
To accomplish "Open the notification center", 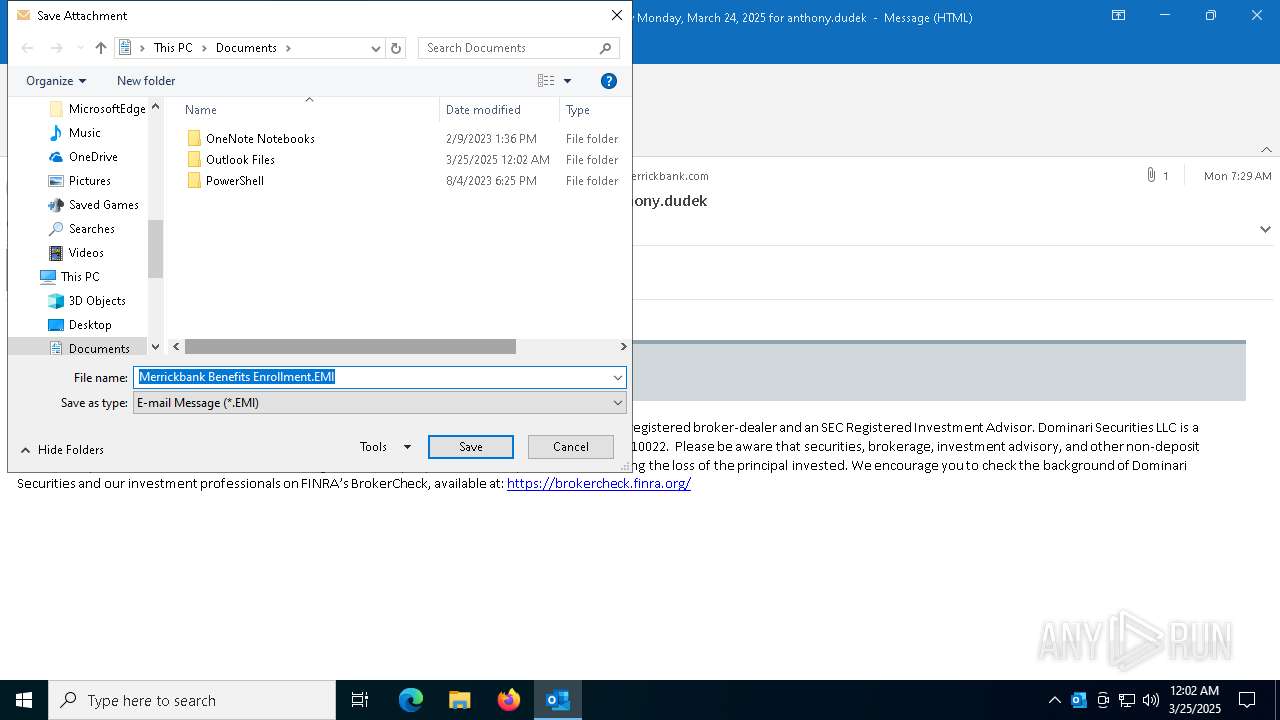I will pyautogui.click(x=1247, y=700).
